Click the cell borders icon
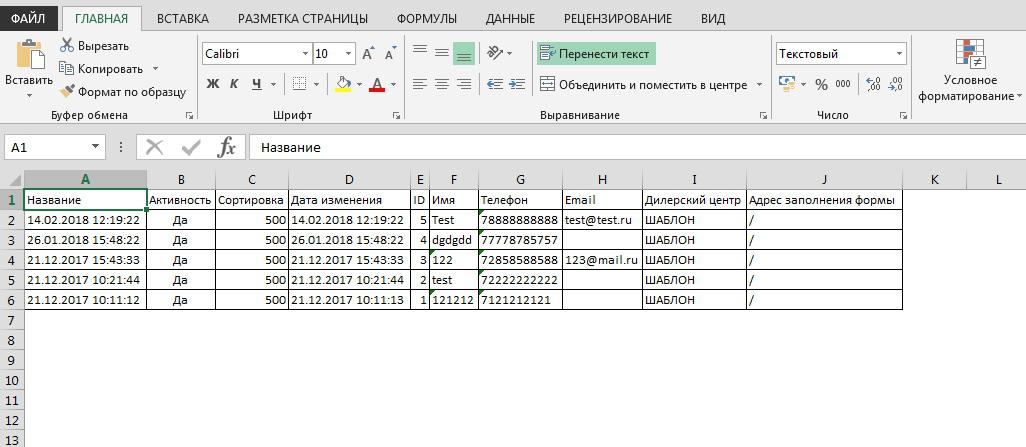The width and height of the screenshot is (1026, 447). (300, 84)
